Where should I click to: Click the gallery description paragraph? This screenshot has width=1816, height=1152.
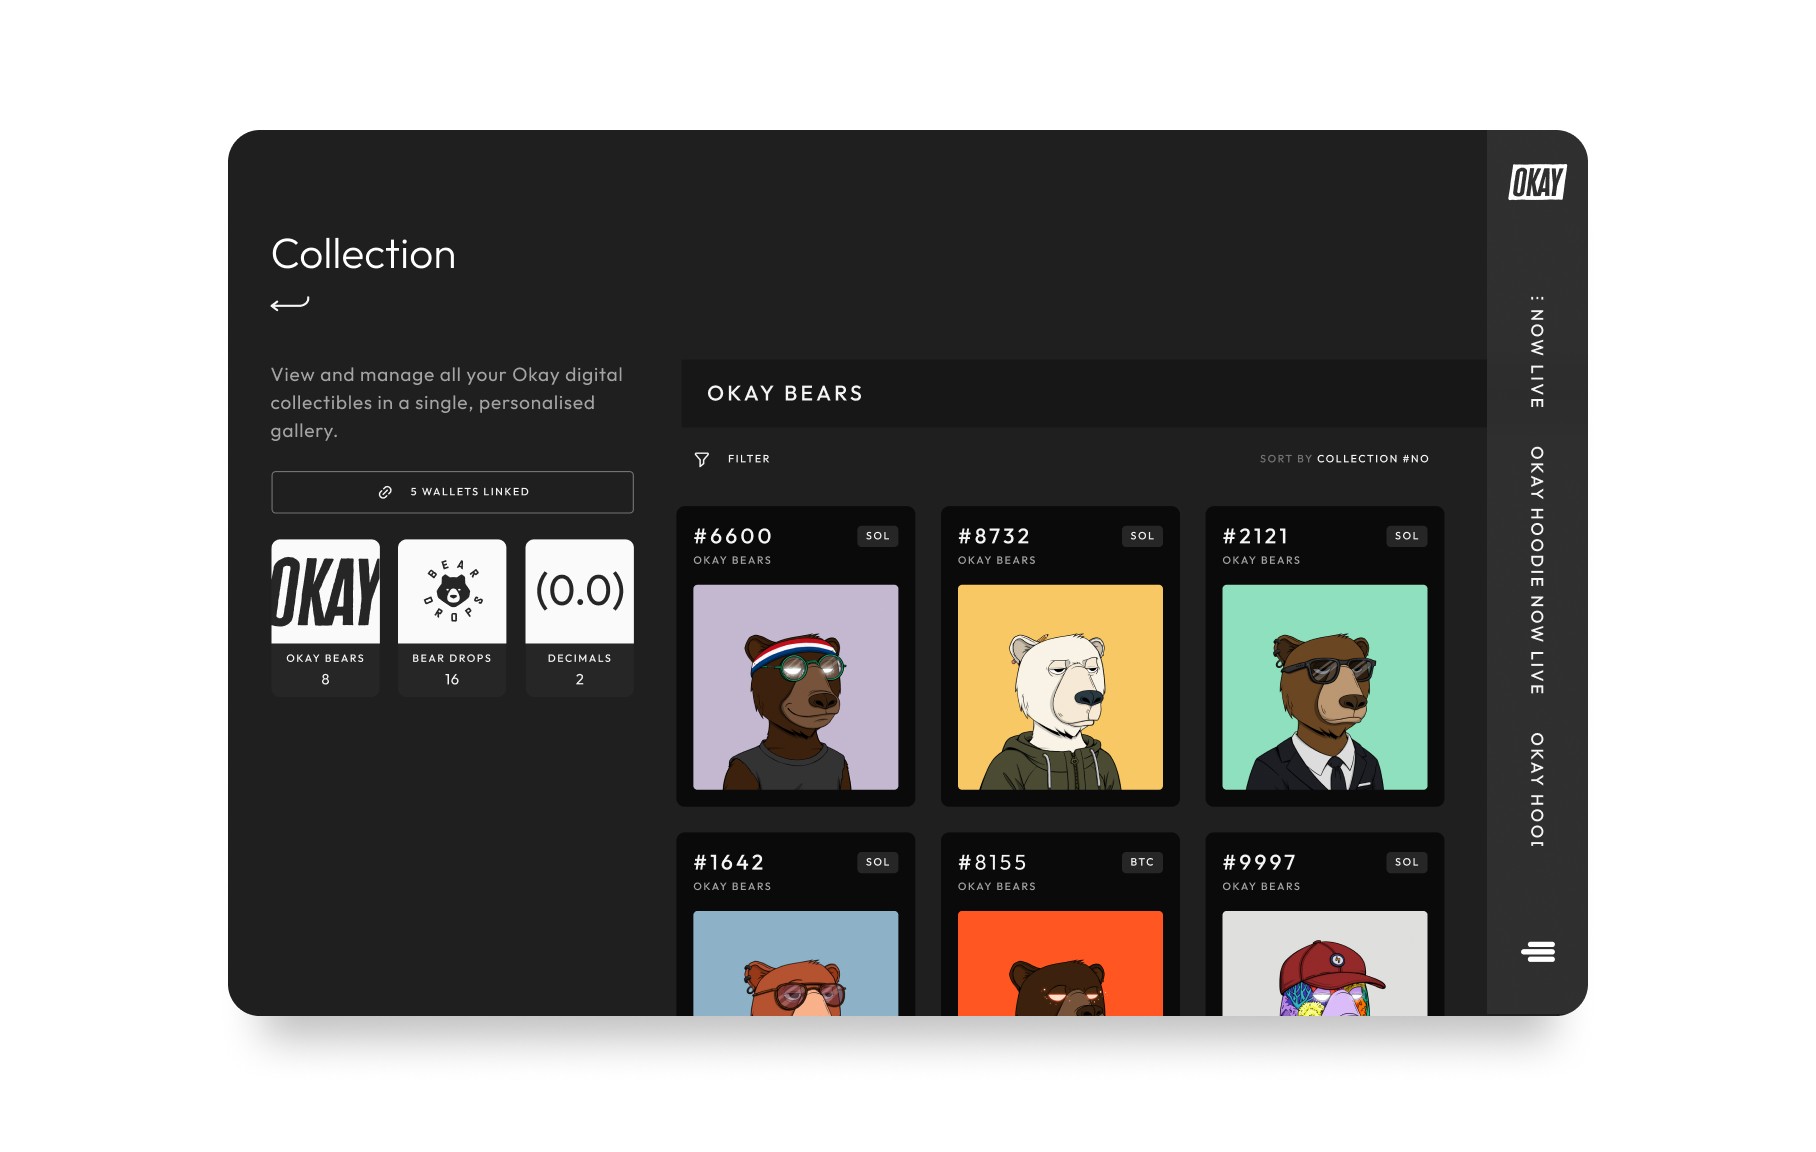[x=447, y=403]
